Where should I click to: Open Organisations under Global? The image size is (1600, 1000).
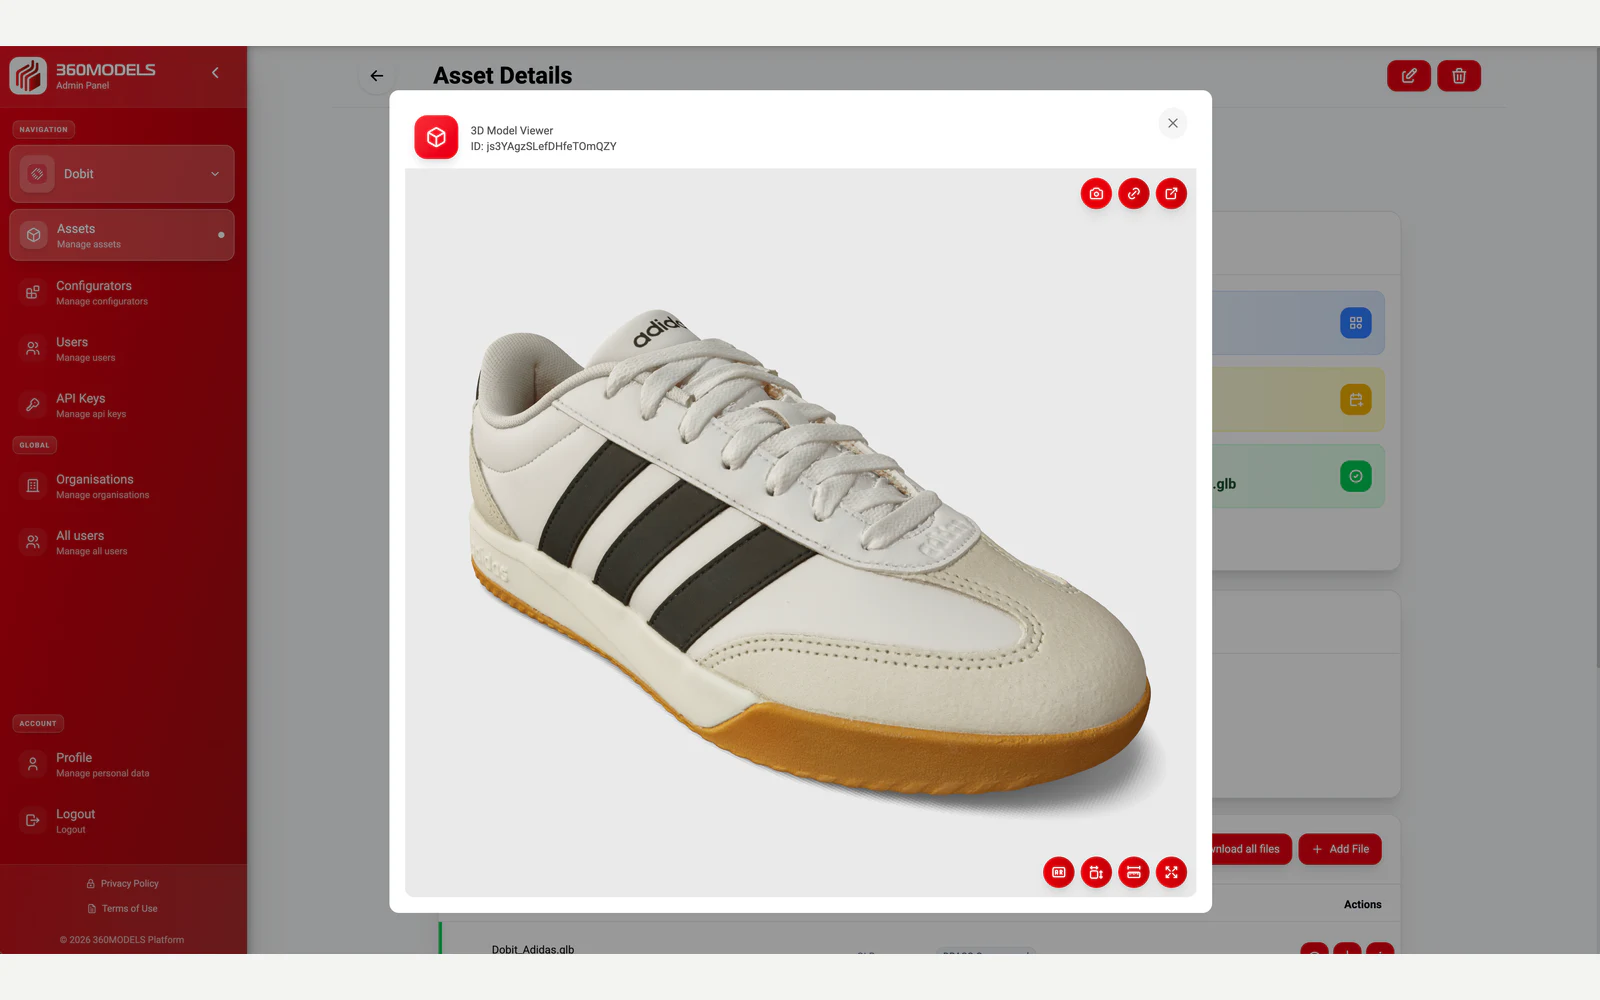tap(122, 486)
